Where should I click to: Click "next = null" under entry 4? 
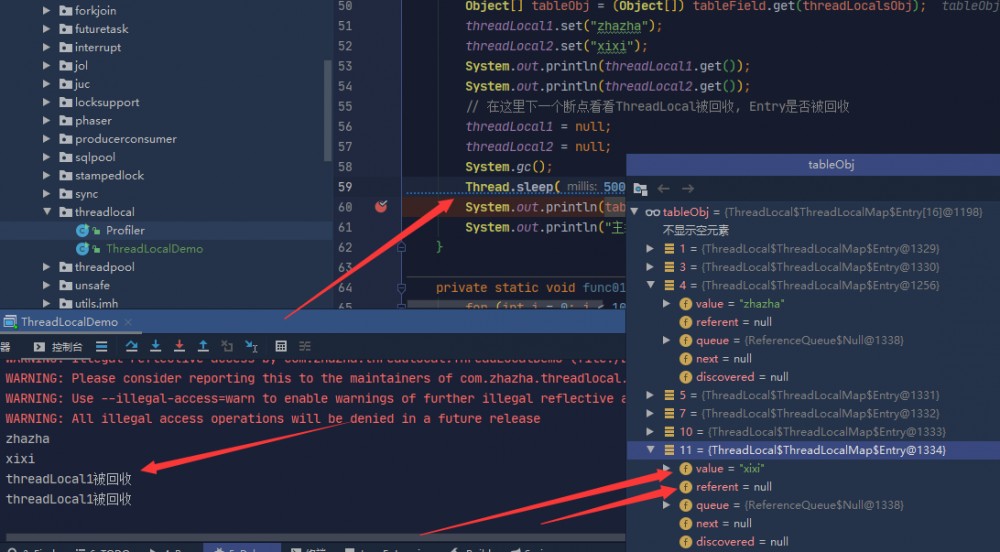point(723,359)
